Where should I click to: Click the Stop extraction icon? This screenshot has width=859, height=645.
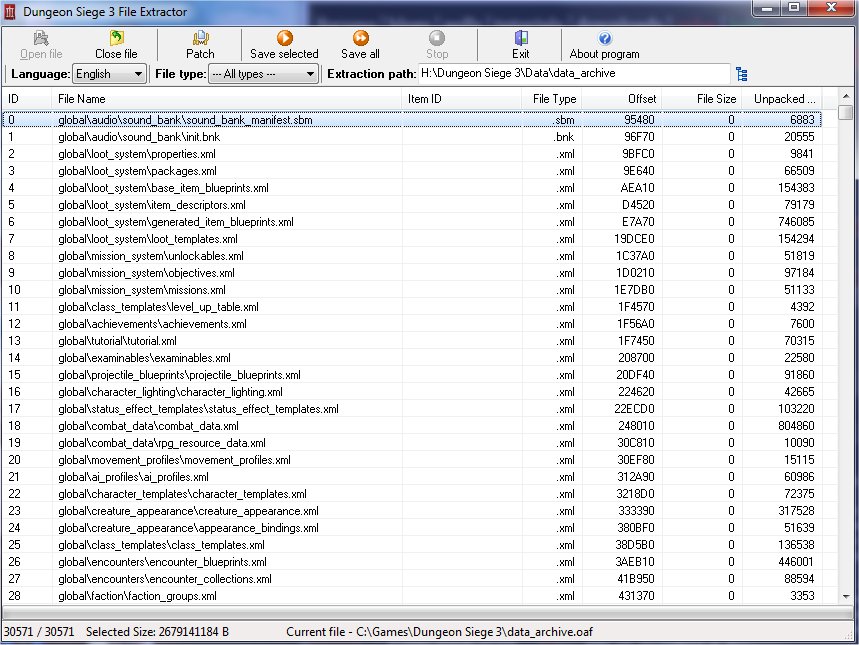(x=437, y=38)
